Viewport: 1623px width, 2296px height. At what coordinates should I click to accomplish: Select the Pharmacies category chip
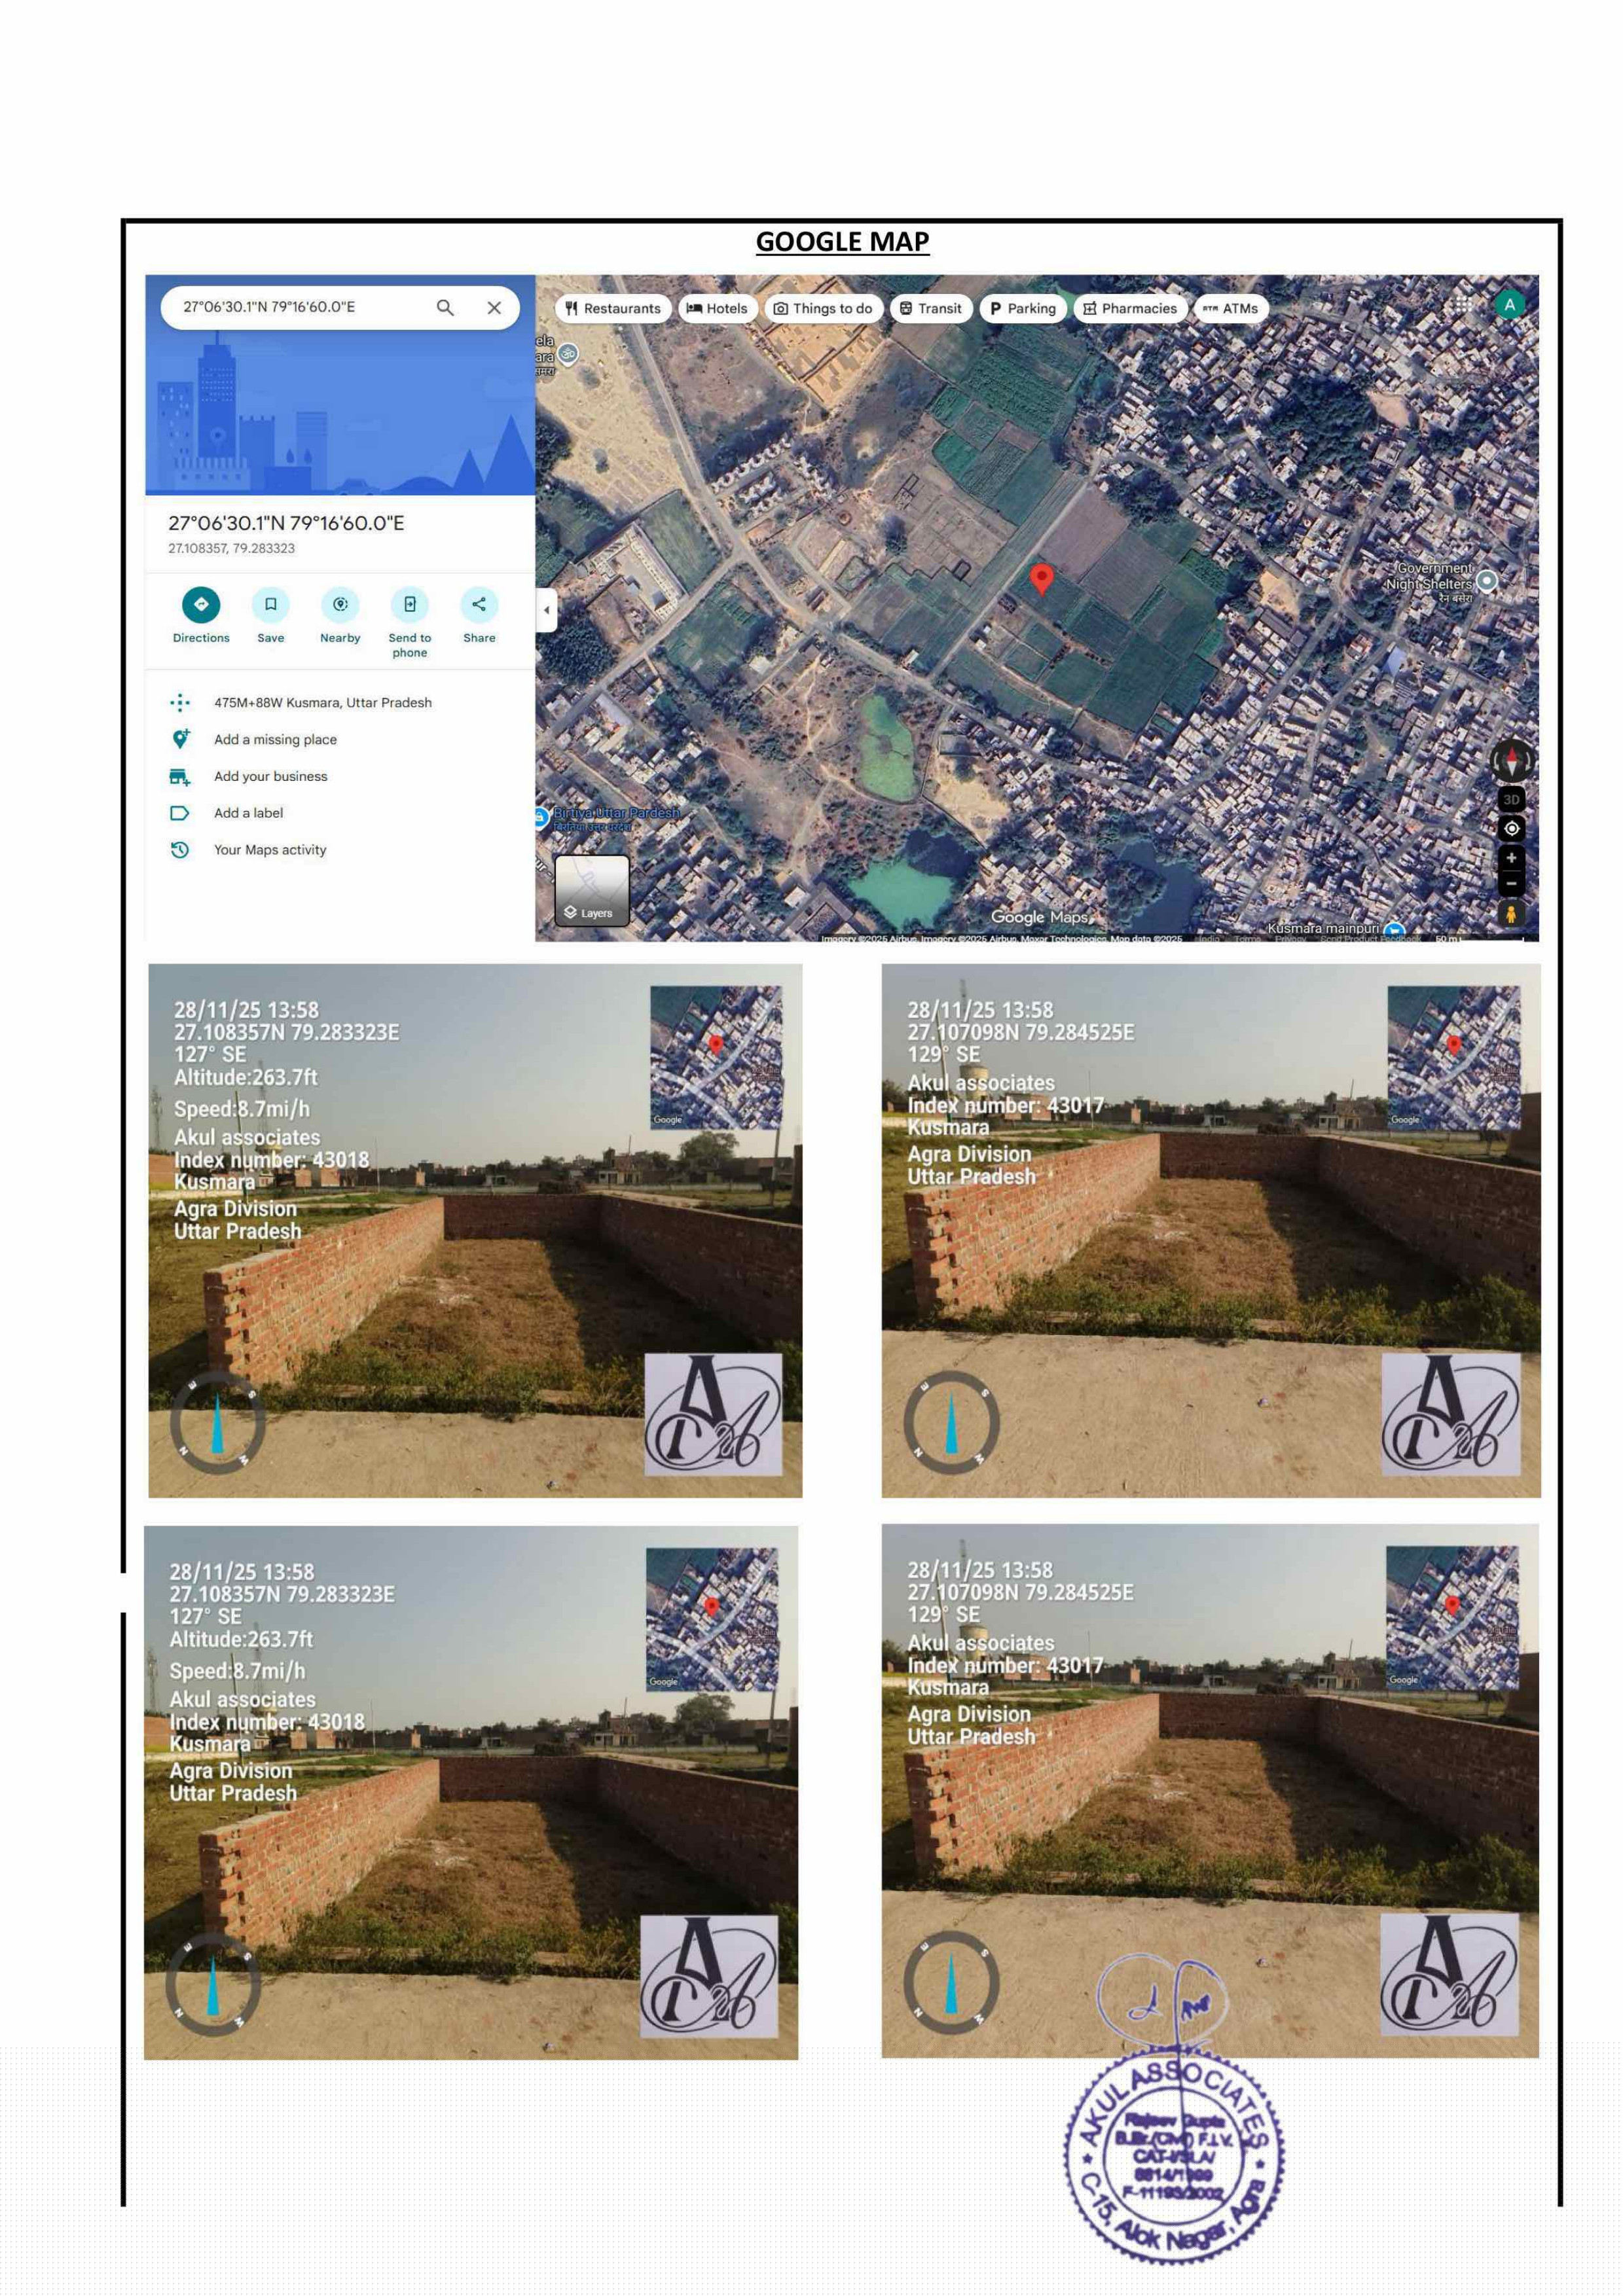pyautogui.click(x=1130, y=309)
